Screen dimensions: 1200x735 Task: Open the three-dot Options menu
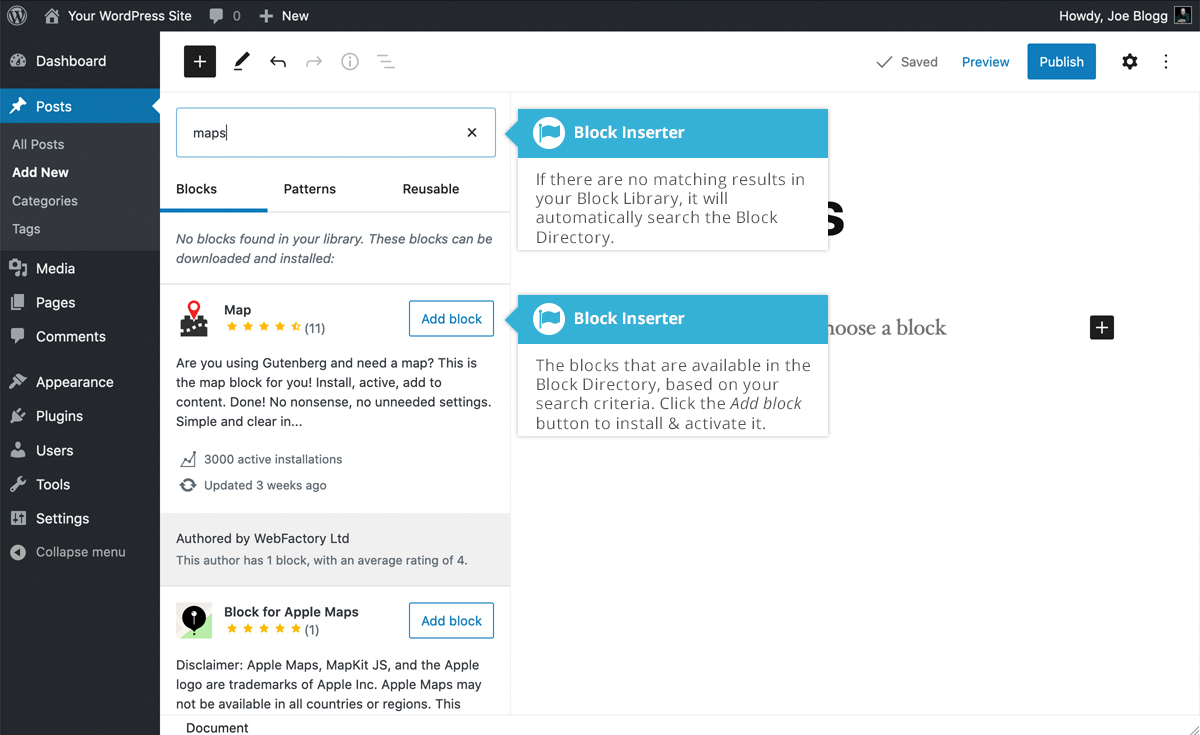pos(1165,61)
